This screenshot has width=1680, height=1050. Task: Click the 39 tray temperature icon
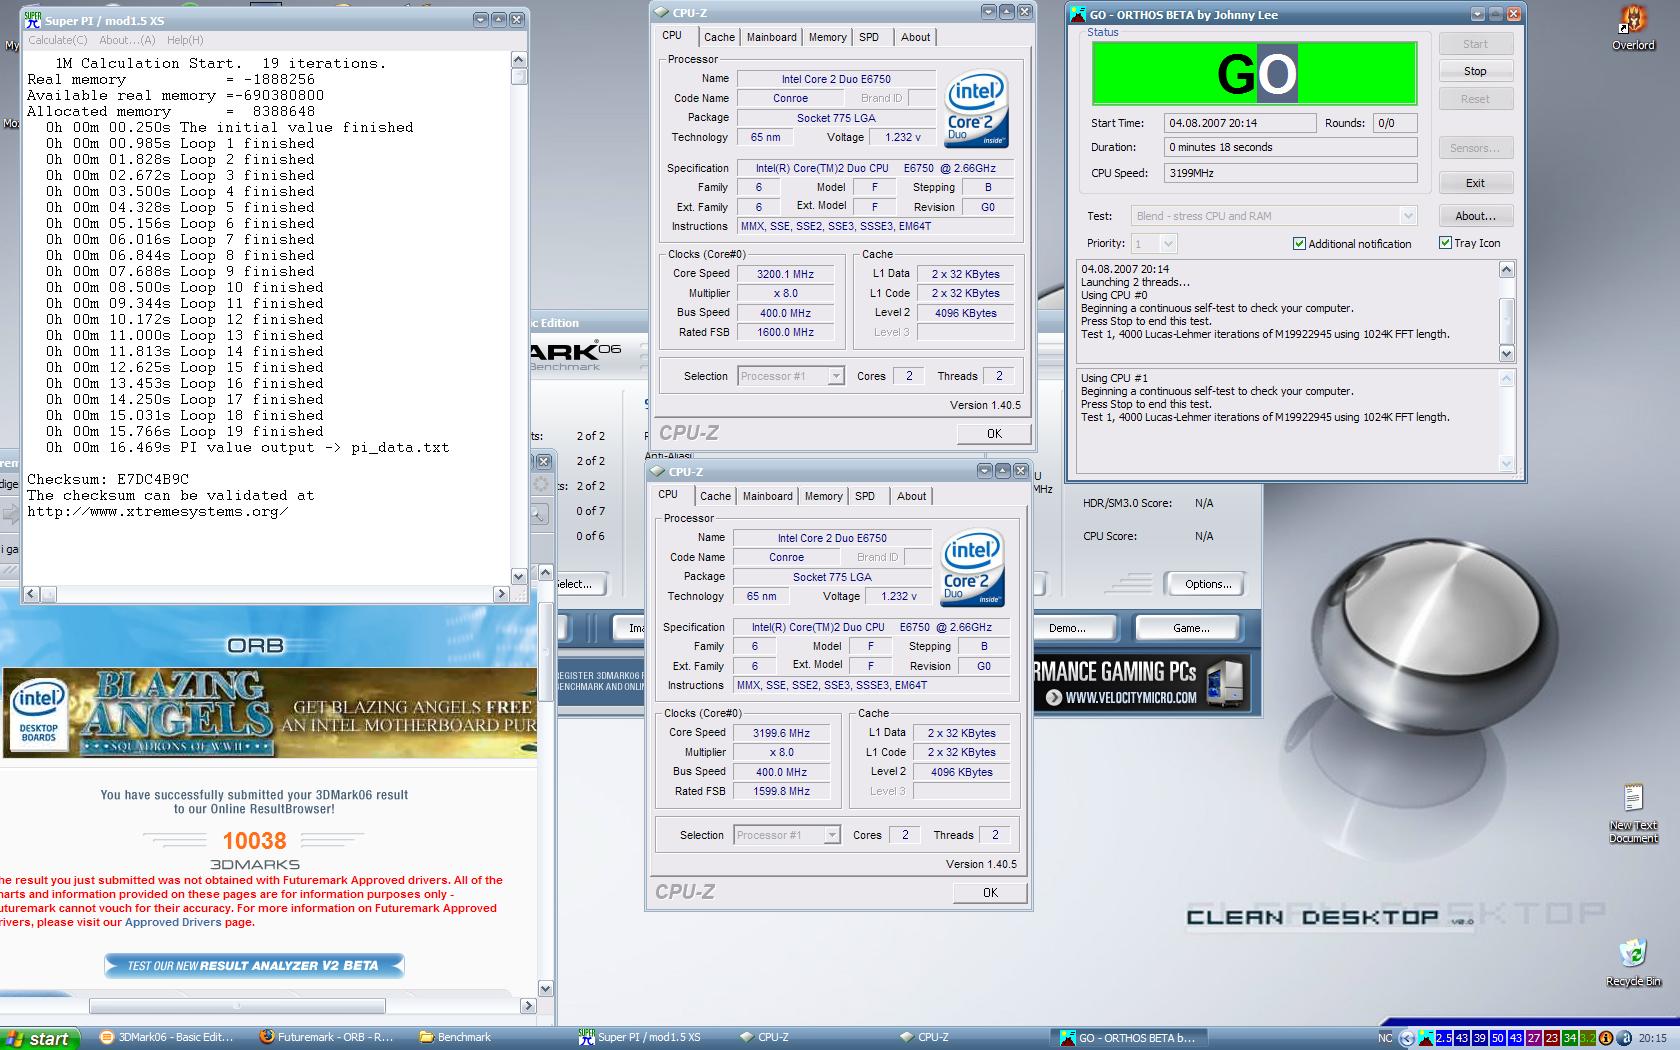[x=1480, y=1038]
